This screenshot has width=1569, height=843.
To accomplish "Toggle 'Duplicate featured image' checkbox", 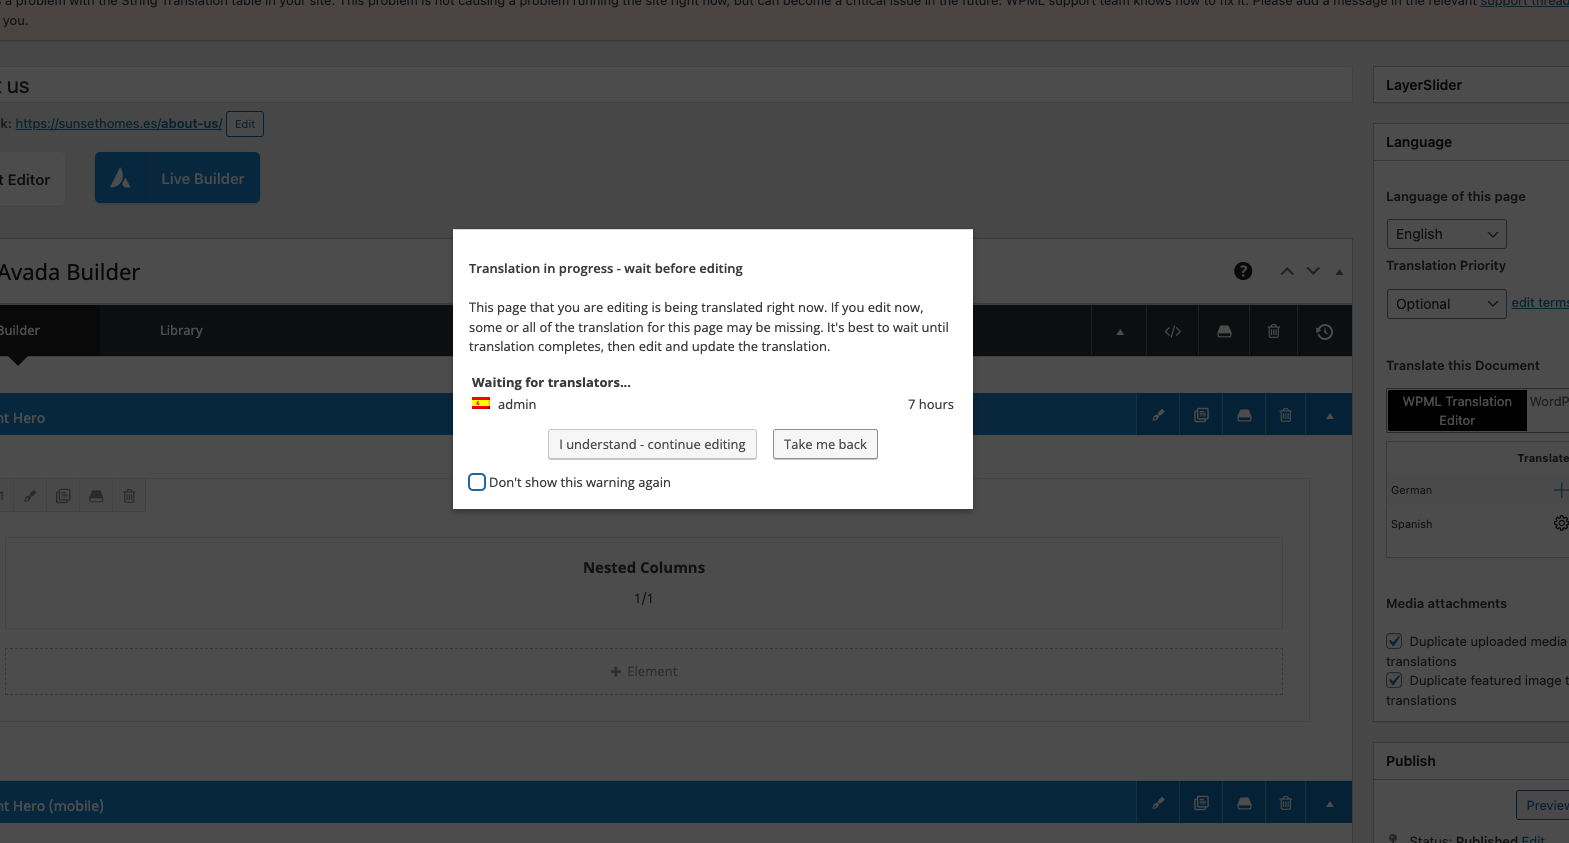I will point(1394,680).
